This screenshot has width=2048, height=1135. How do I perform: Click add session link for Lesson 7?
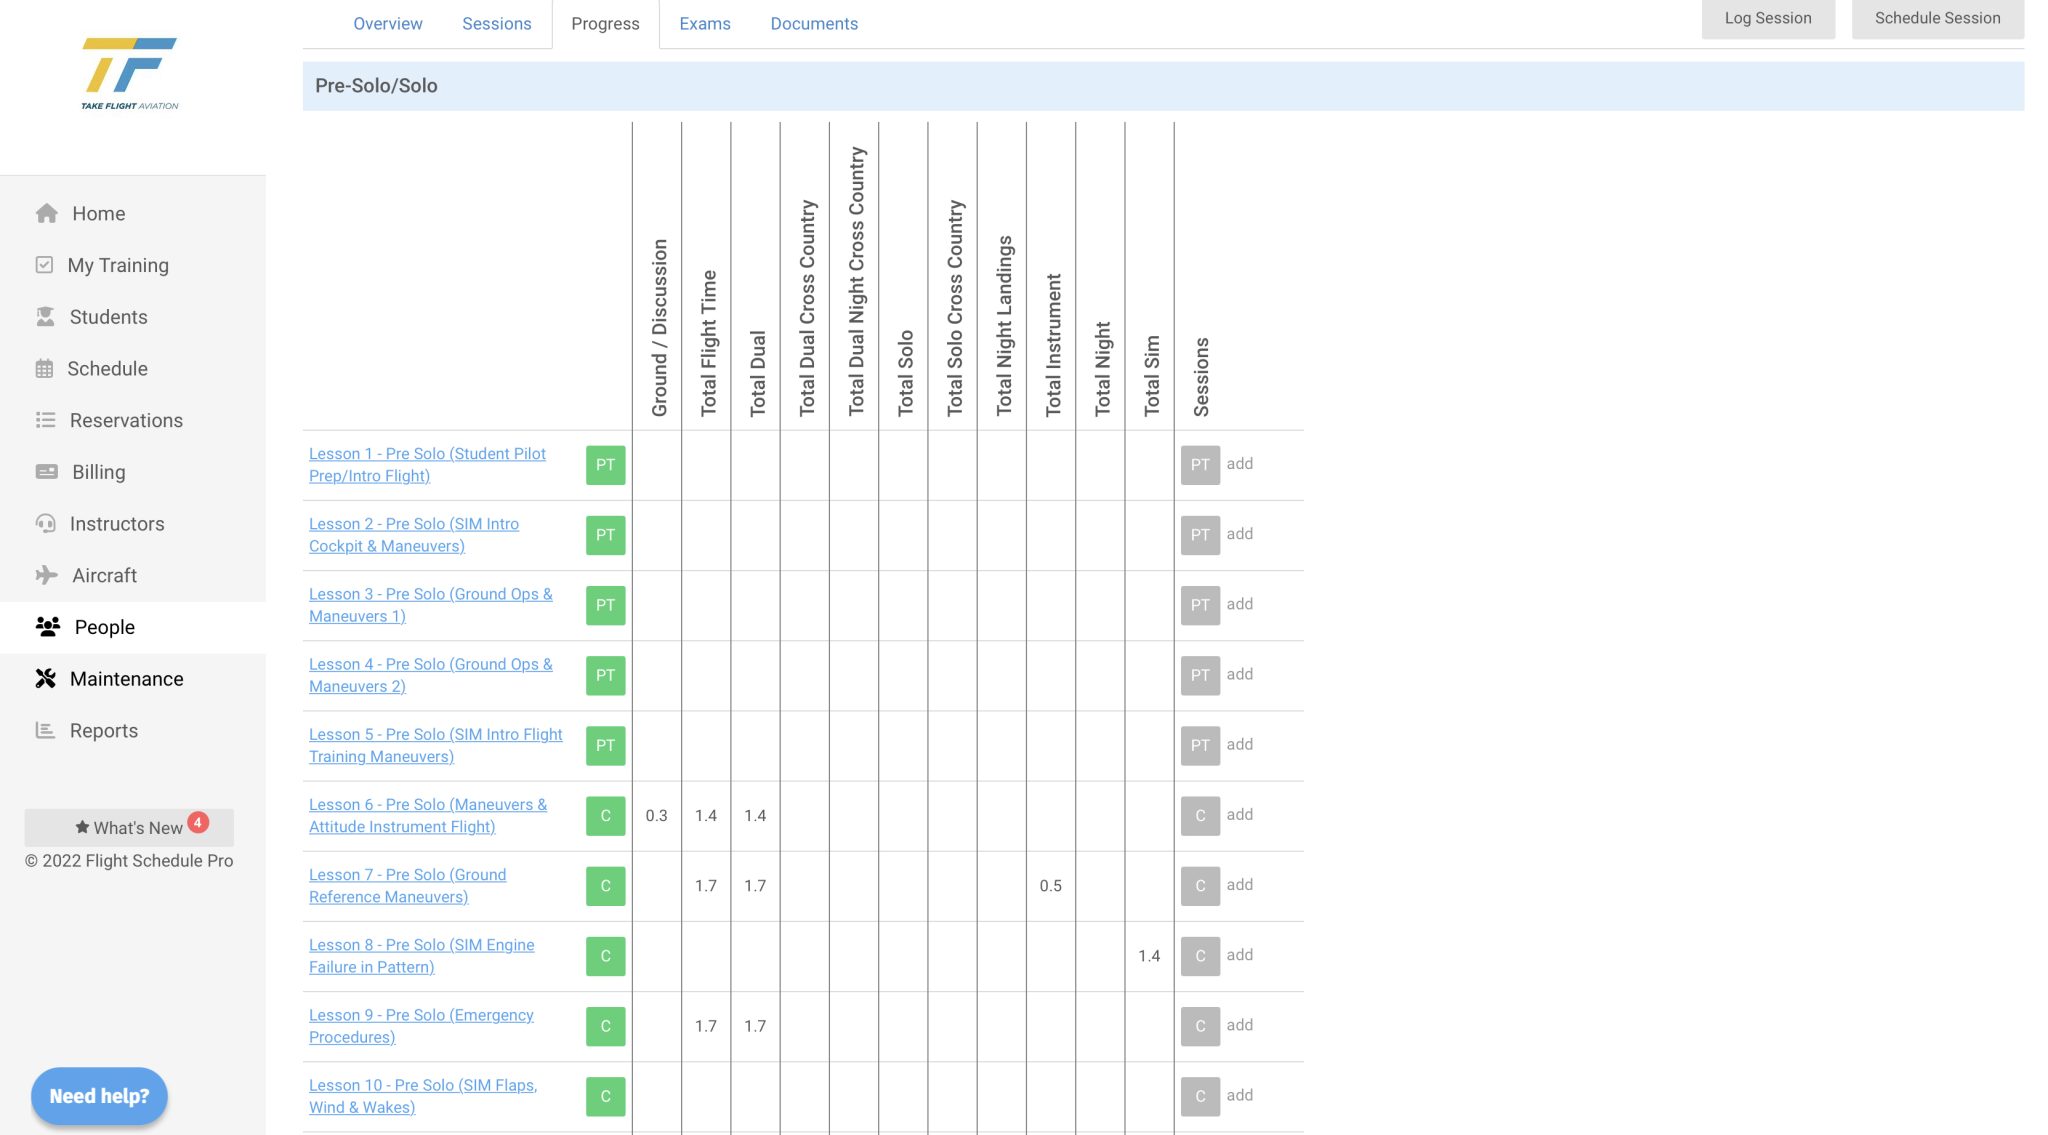[x=1239, y=885]
